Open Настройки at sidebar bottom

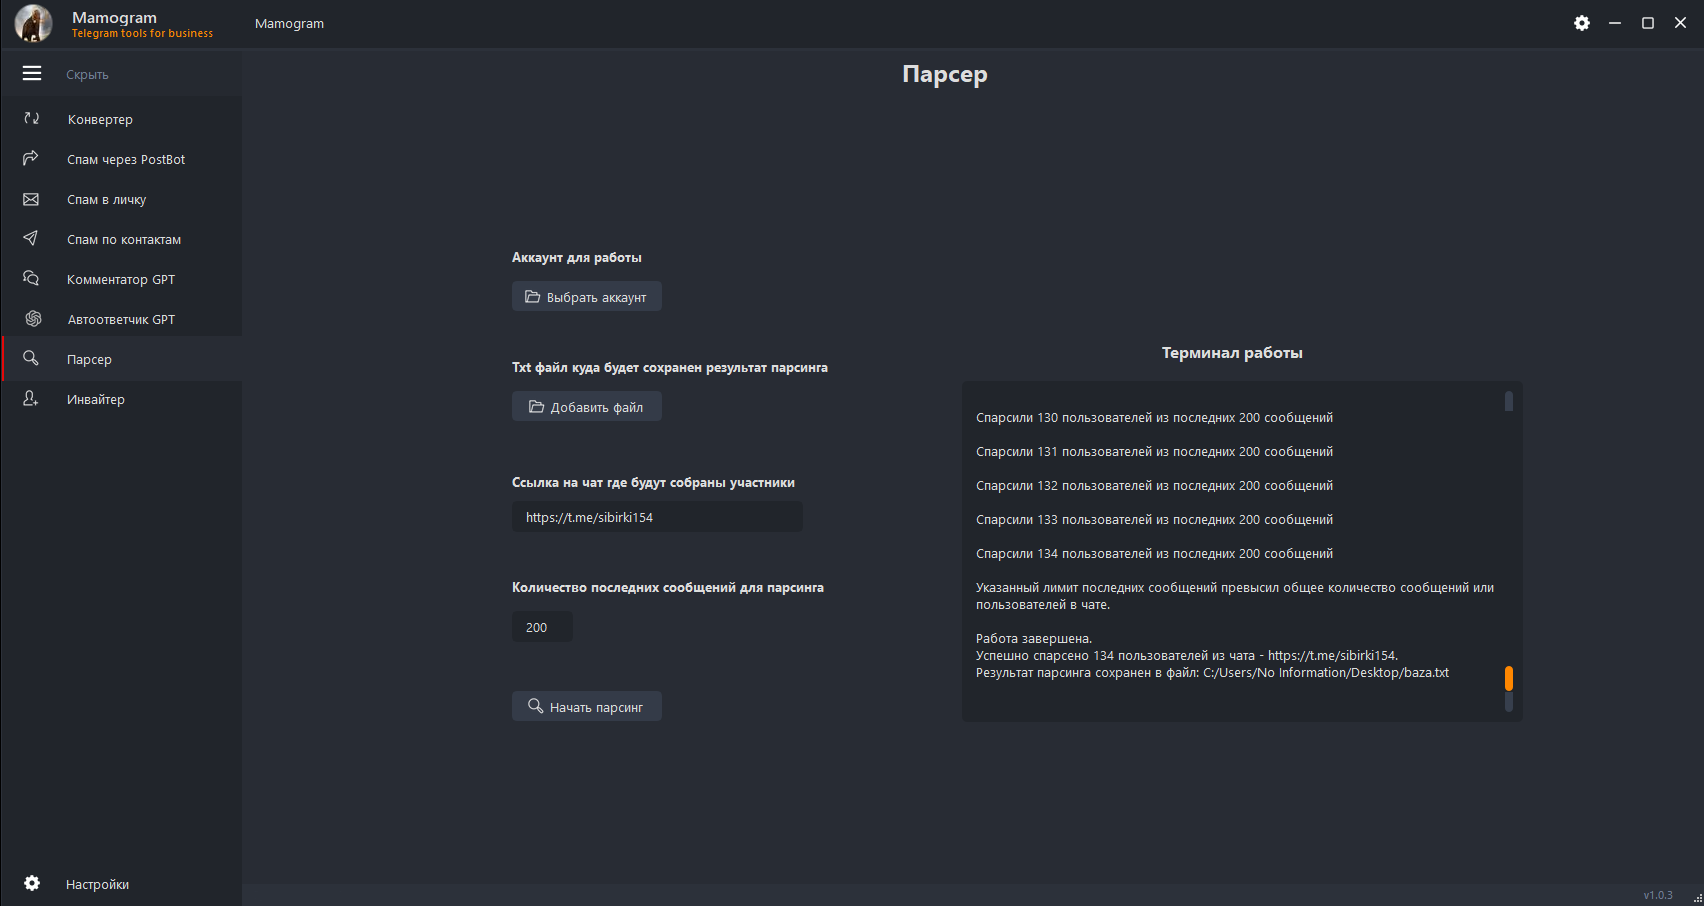[97, 884]
